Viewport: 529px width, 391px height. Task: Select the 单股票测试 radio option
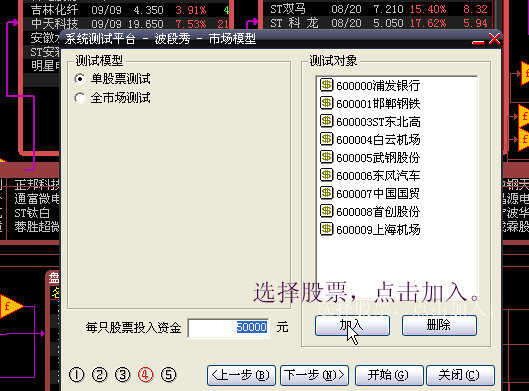80,79
